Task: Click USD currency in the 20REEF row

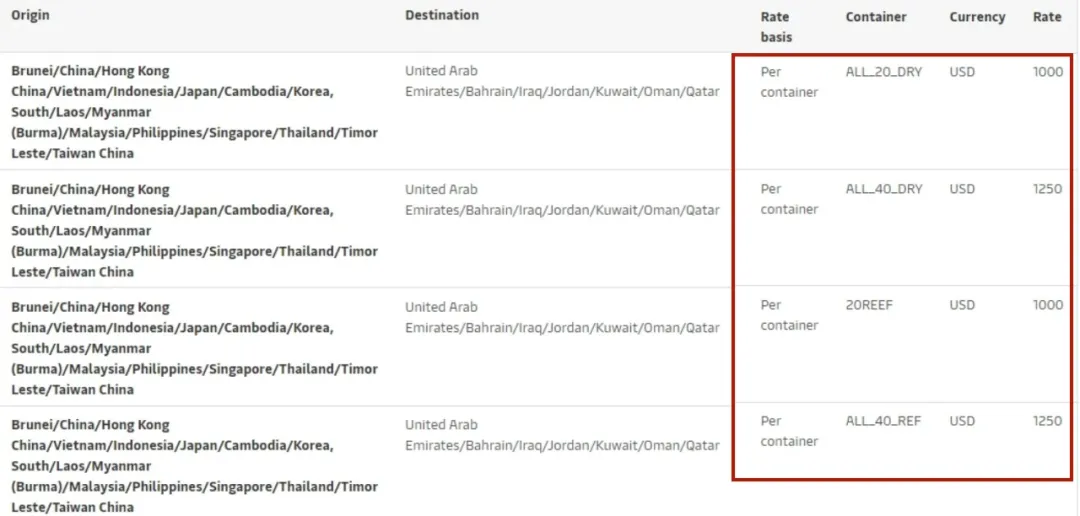Action: pos(962,305)
